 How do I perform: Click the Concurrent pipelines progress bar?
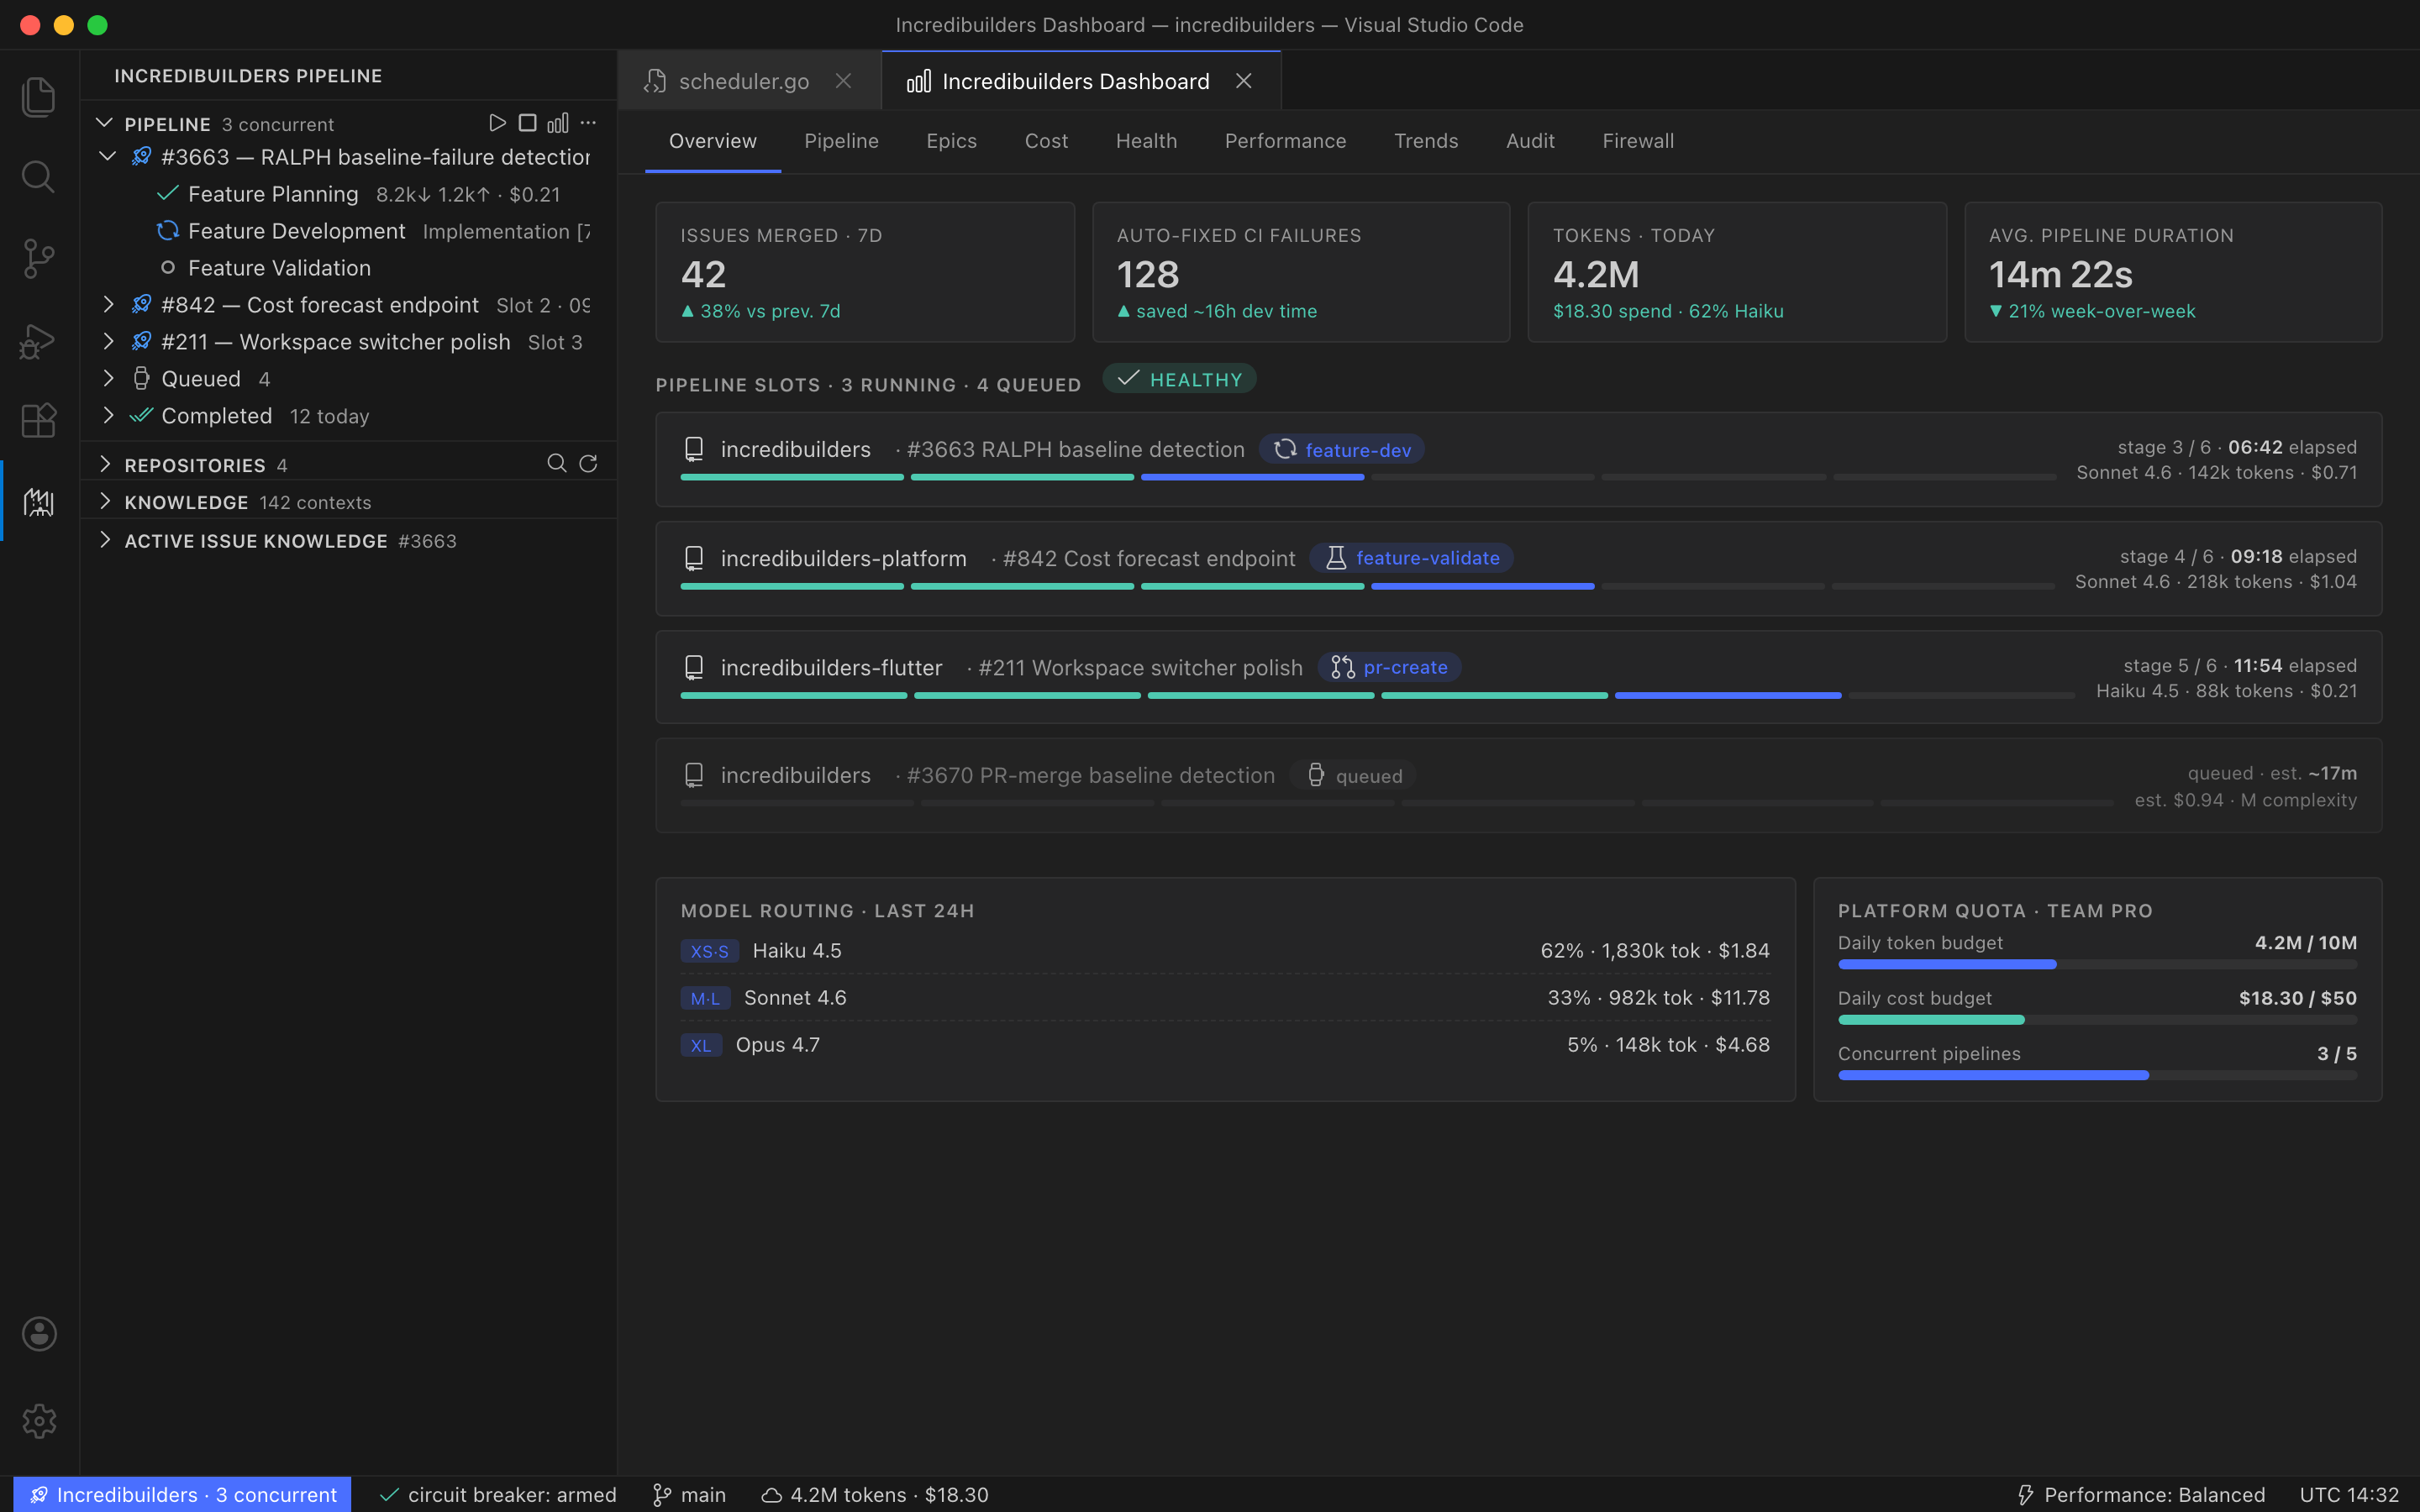pyautogui.click(x=2097, y=1075)
